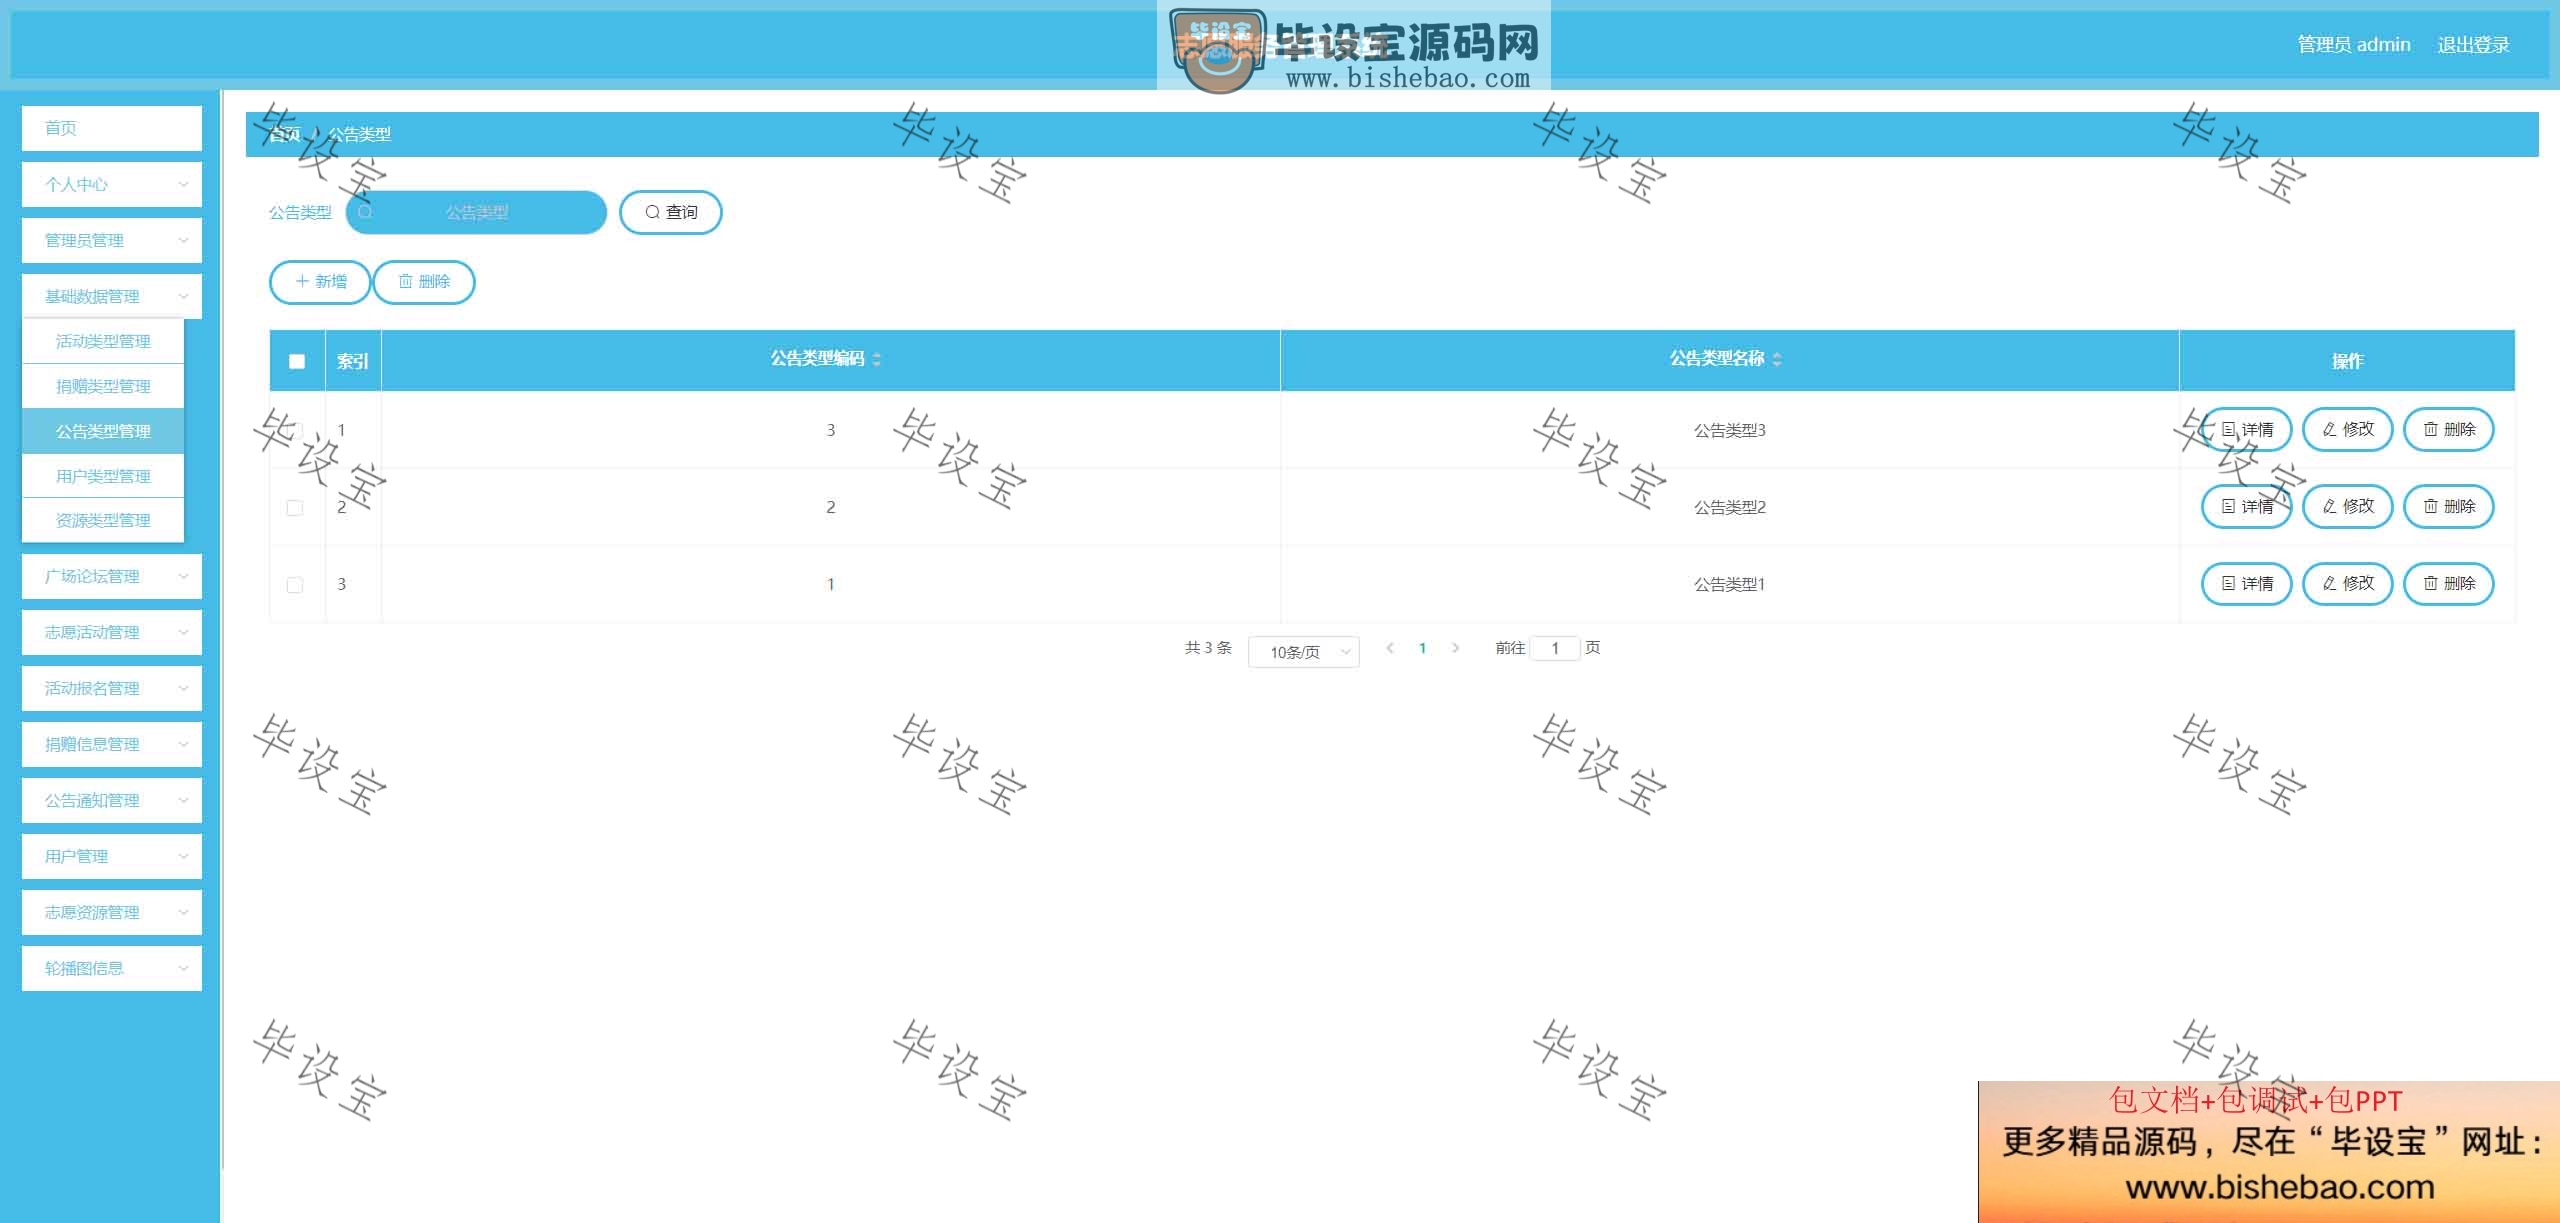Open 捐赠类型管理 submenu item
Viewport: 2560px width, 1223px height.
103,386
